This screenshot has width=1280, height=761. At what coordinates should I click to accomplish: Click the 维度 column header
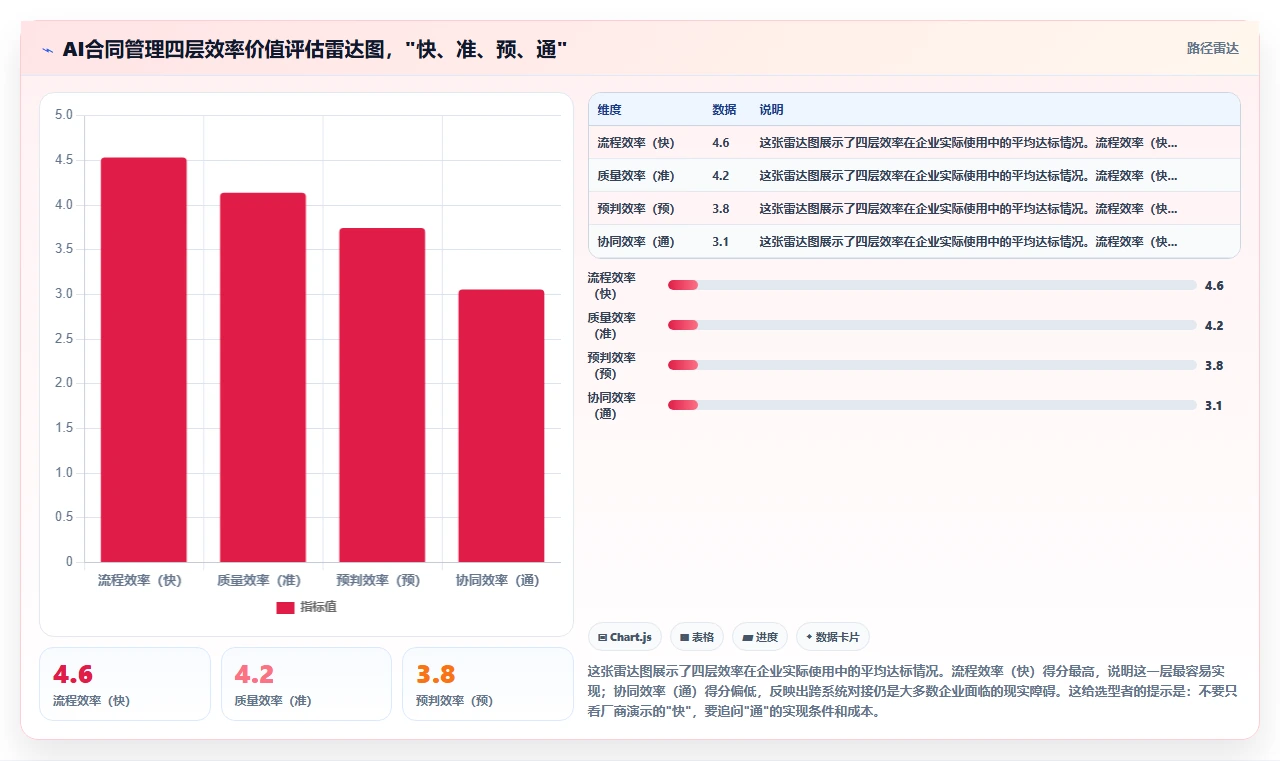609,109
